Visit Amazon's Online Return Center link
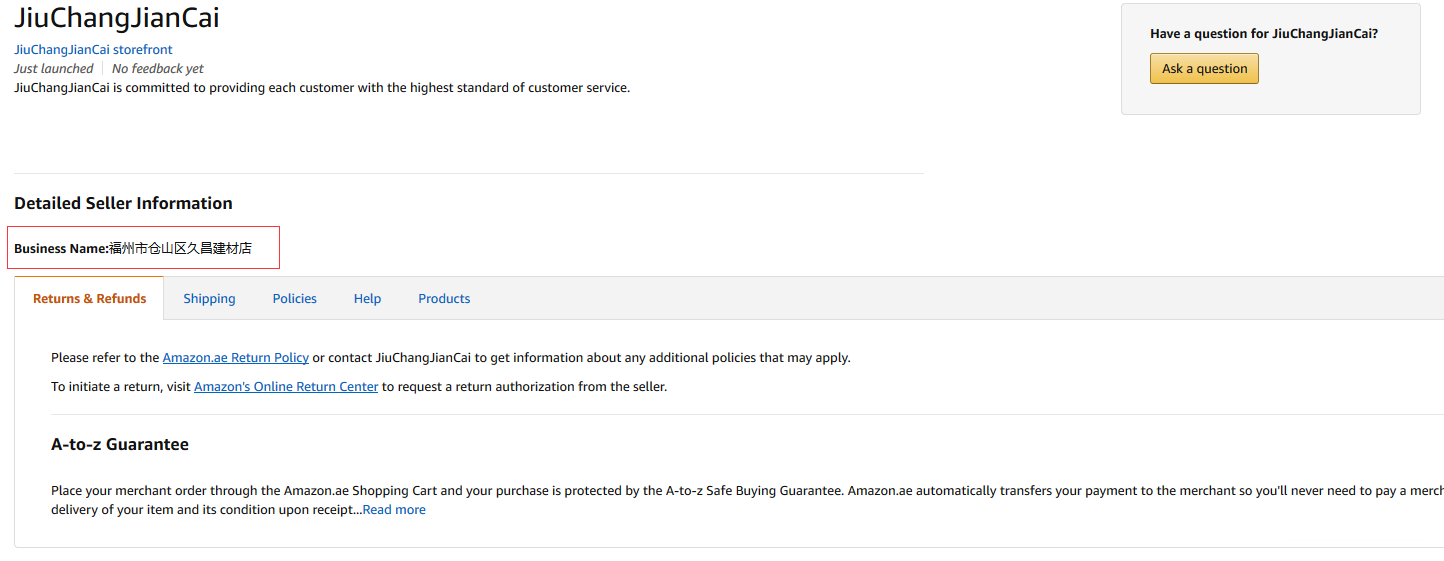The width and height of the screenshot is (1444, 561). pyautogui.click(x=286, y=386)
